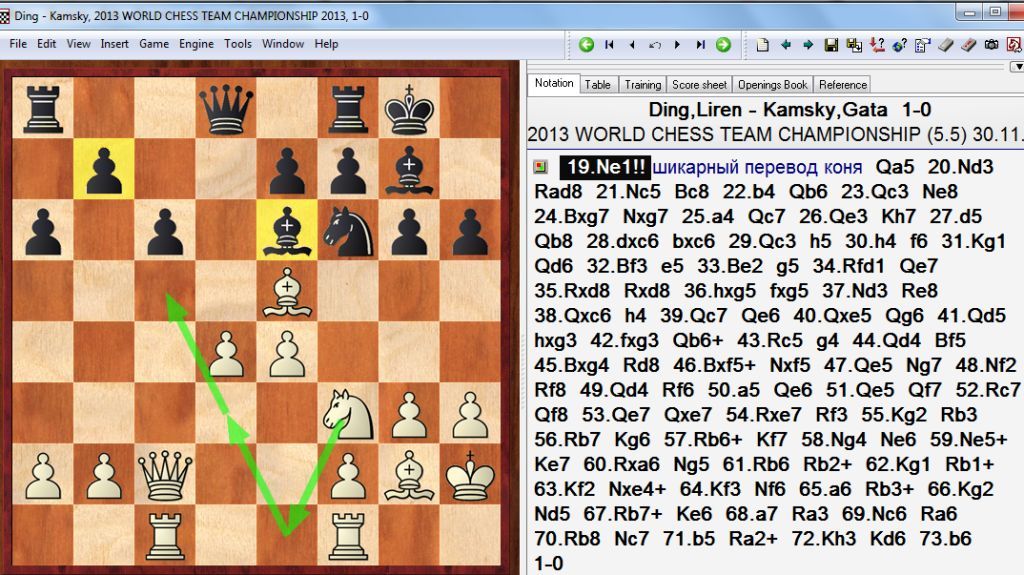Click the highlighted black bishop on e6
The image size is (1024, 575).
click(287, 230)
